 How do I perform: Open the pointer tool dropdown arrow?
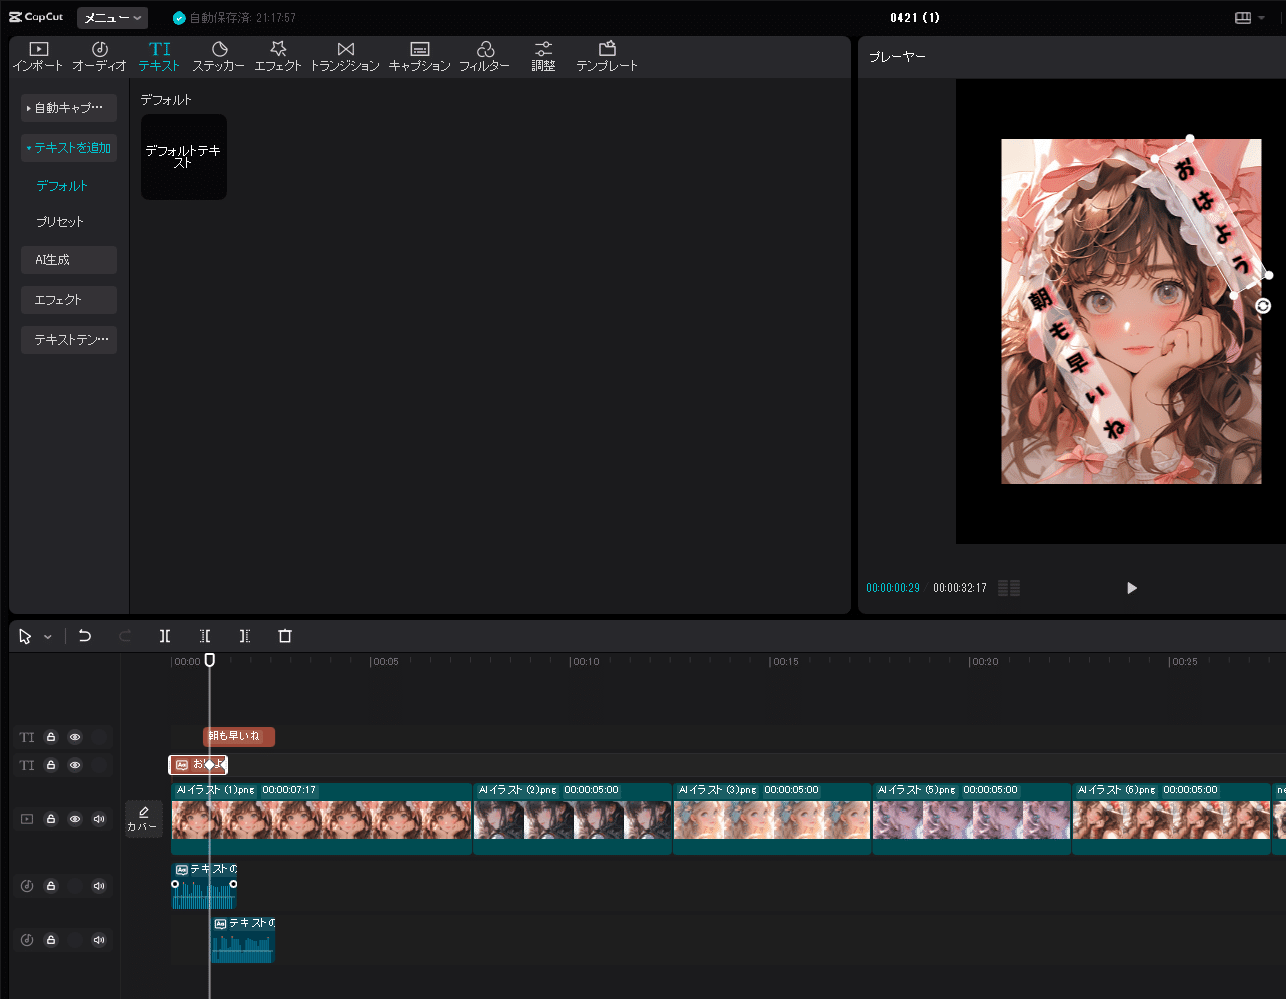[x=47, y=637]
